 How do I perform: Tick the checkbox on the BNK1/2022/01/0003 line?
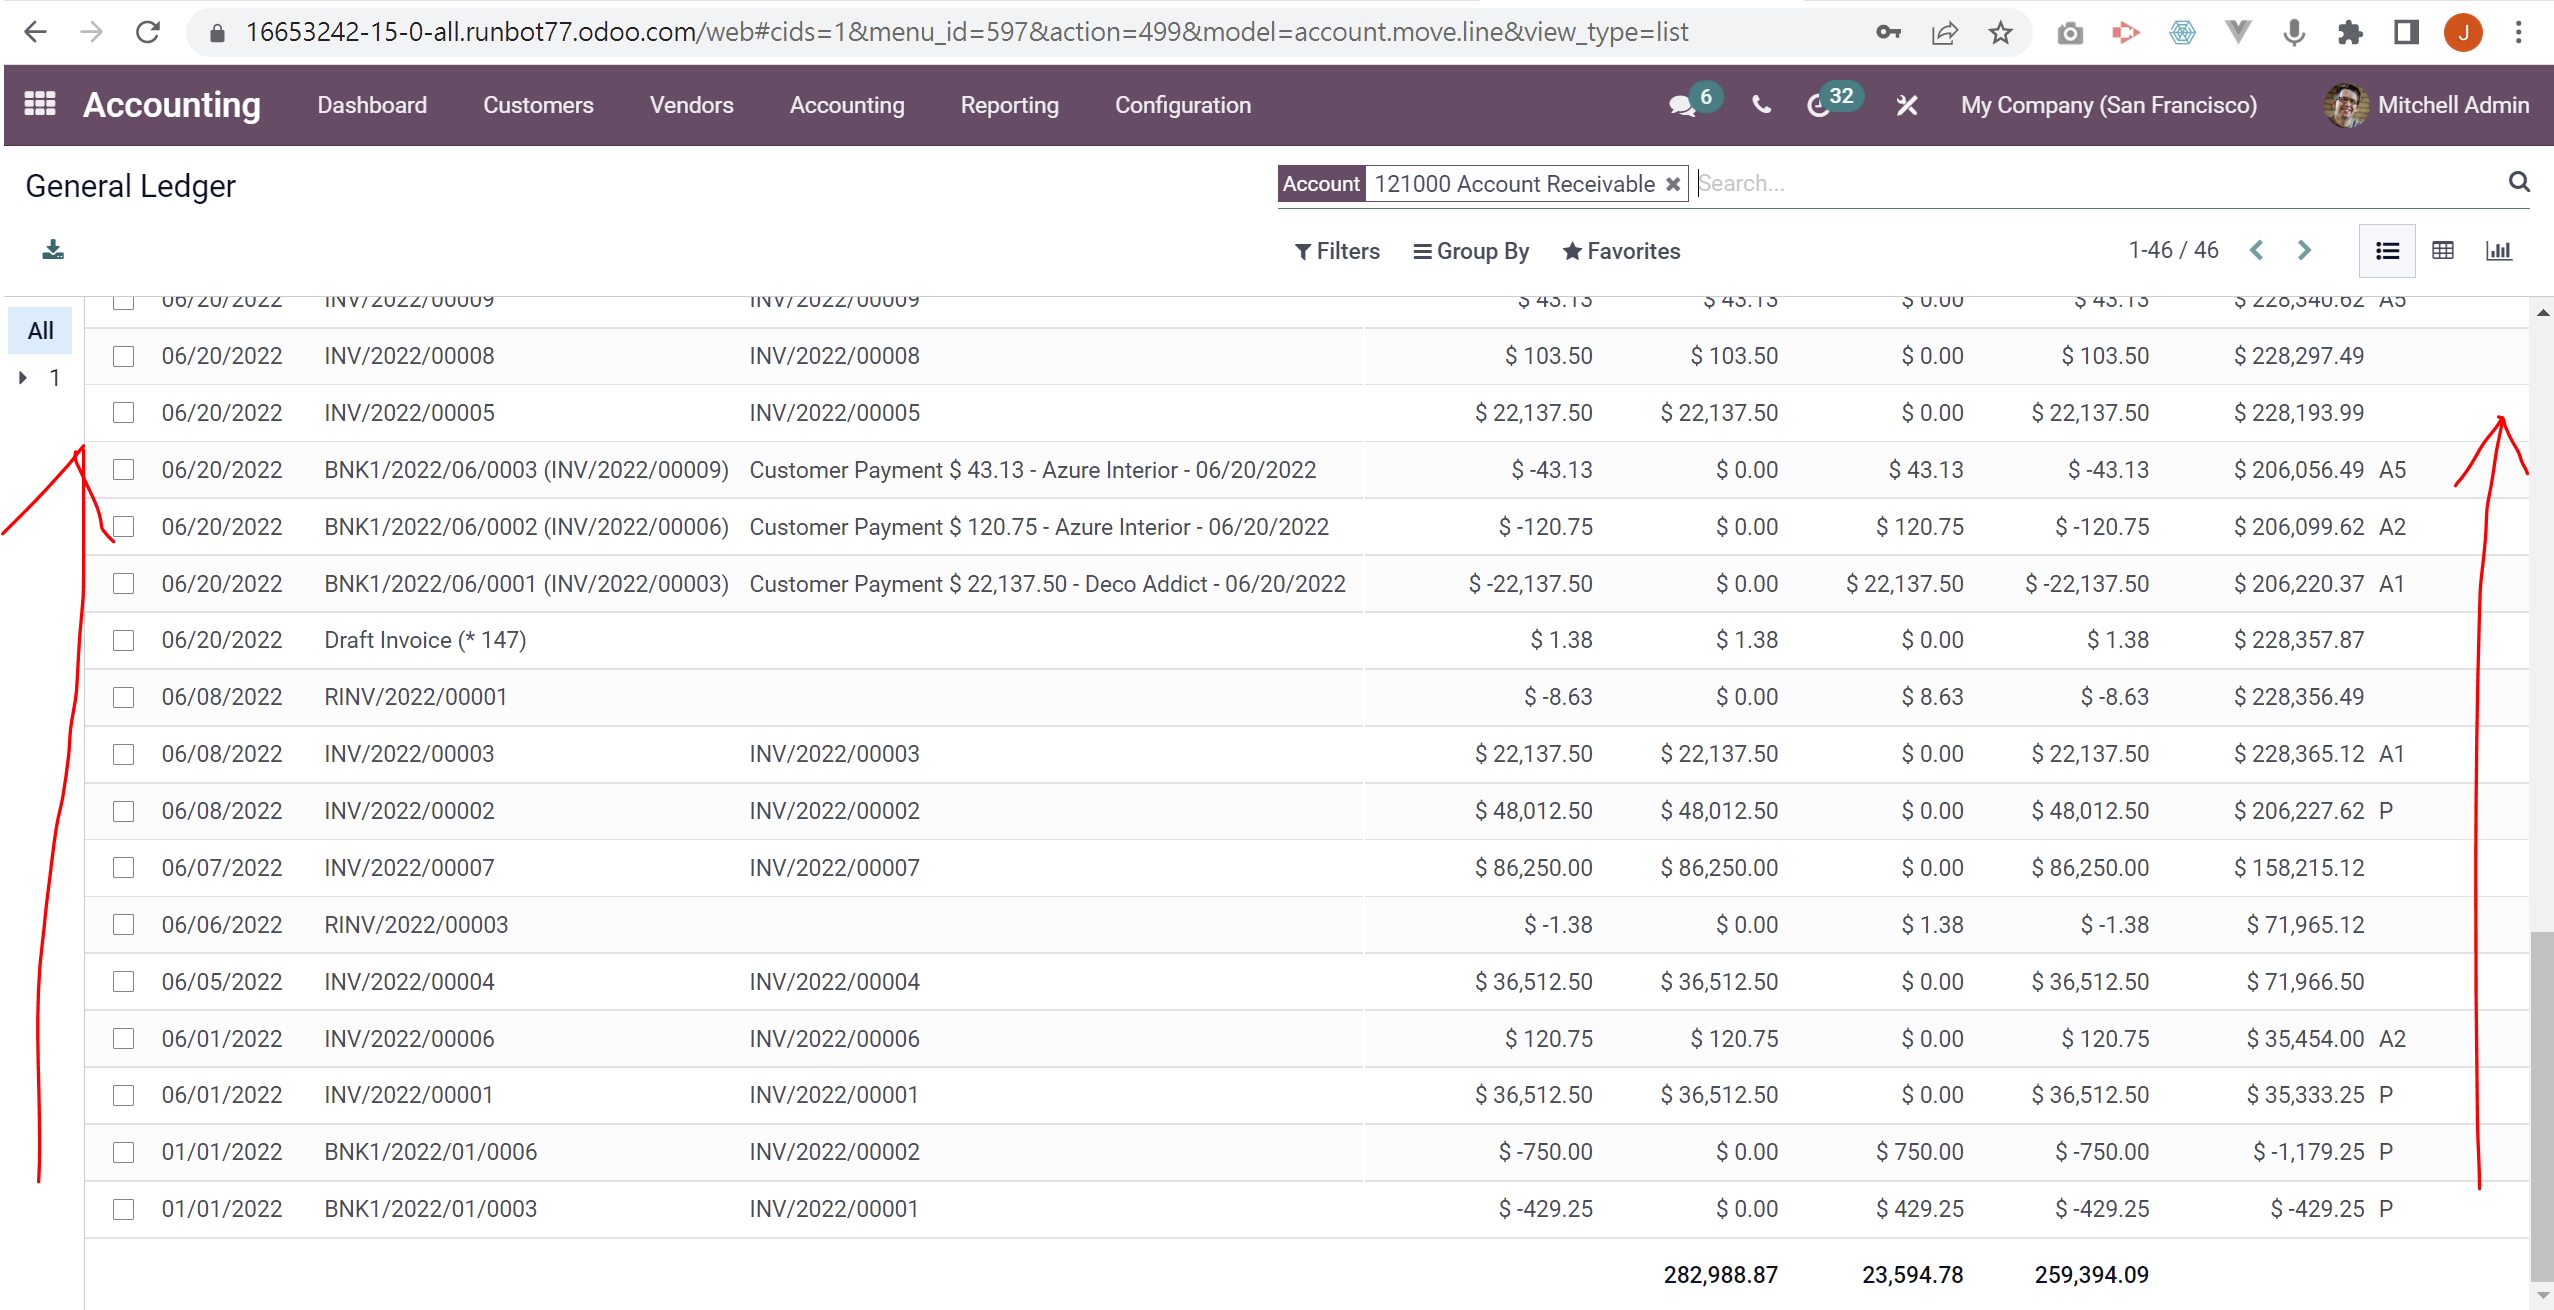123,1209
